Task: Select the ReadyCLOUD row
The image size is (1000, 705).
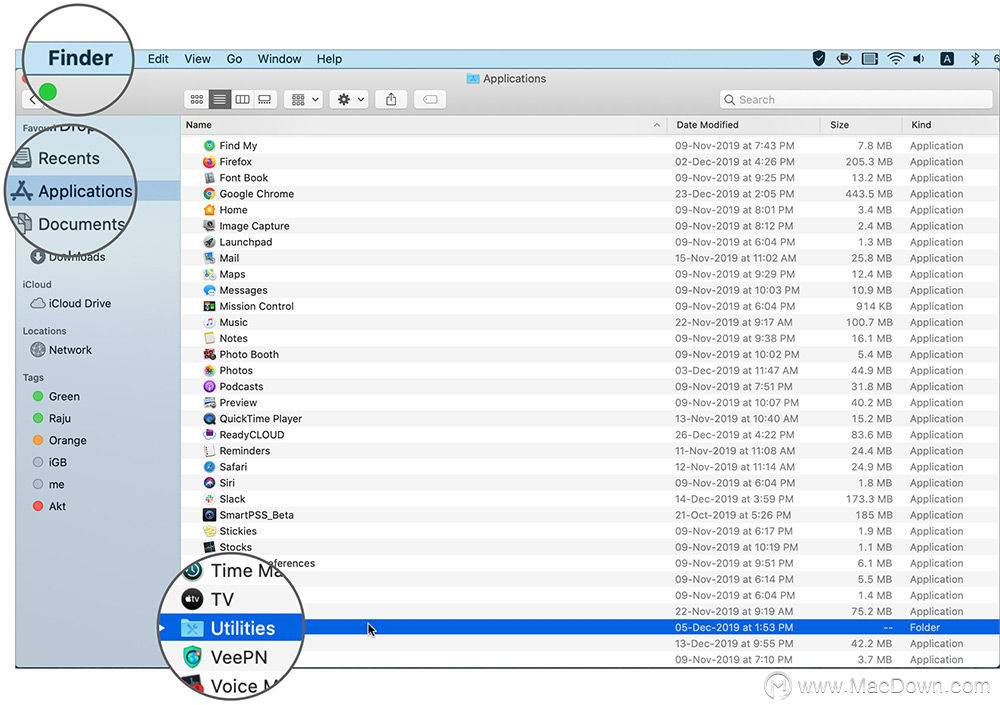Action: point(590,434)
